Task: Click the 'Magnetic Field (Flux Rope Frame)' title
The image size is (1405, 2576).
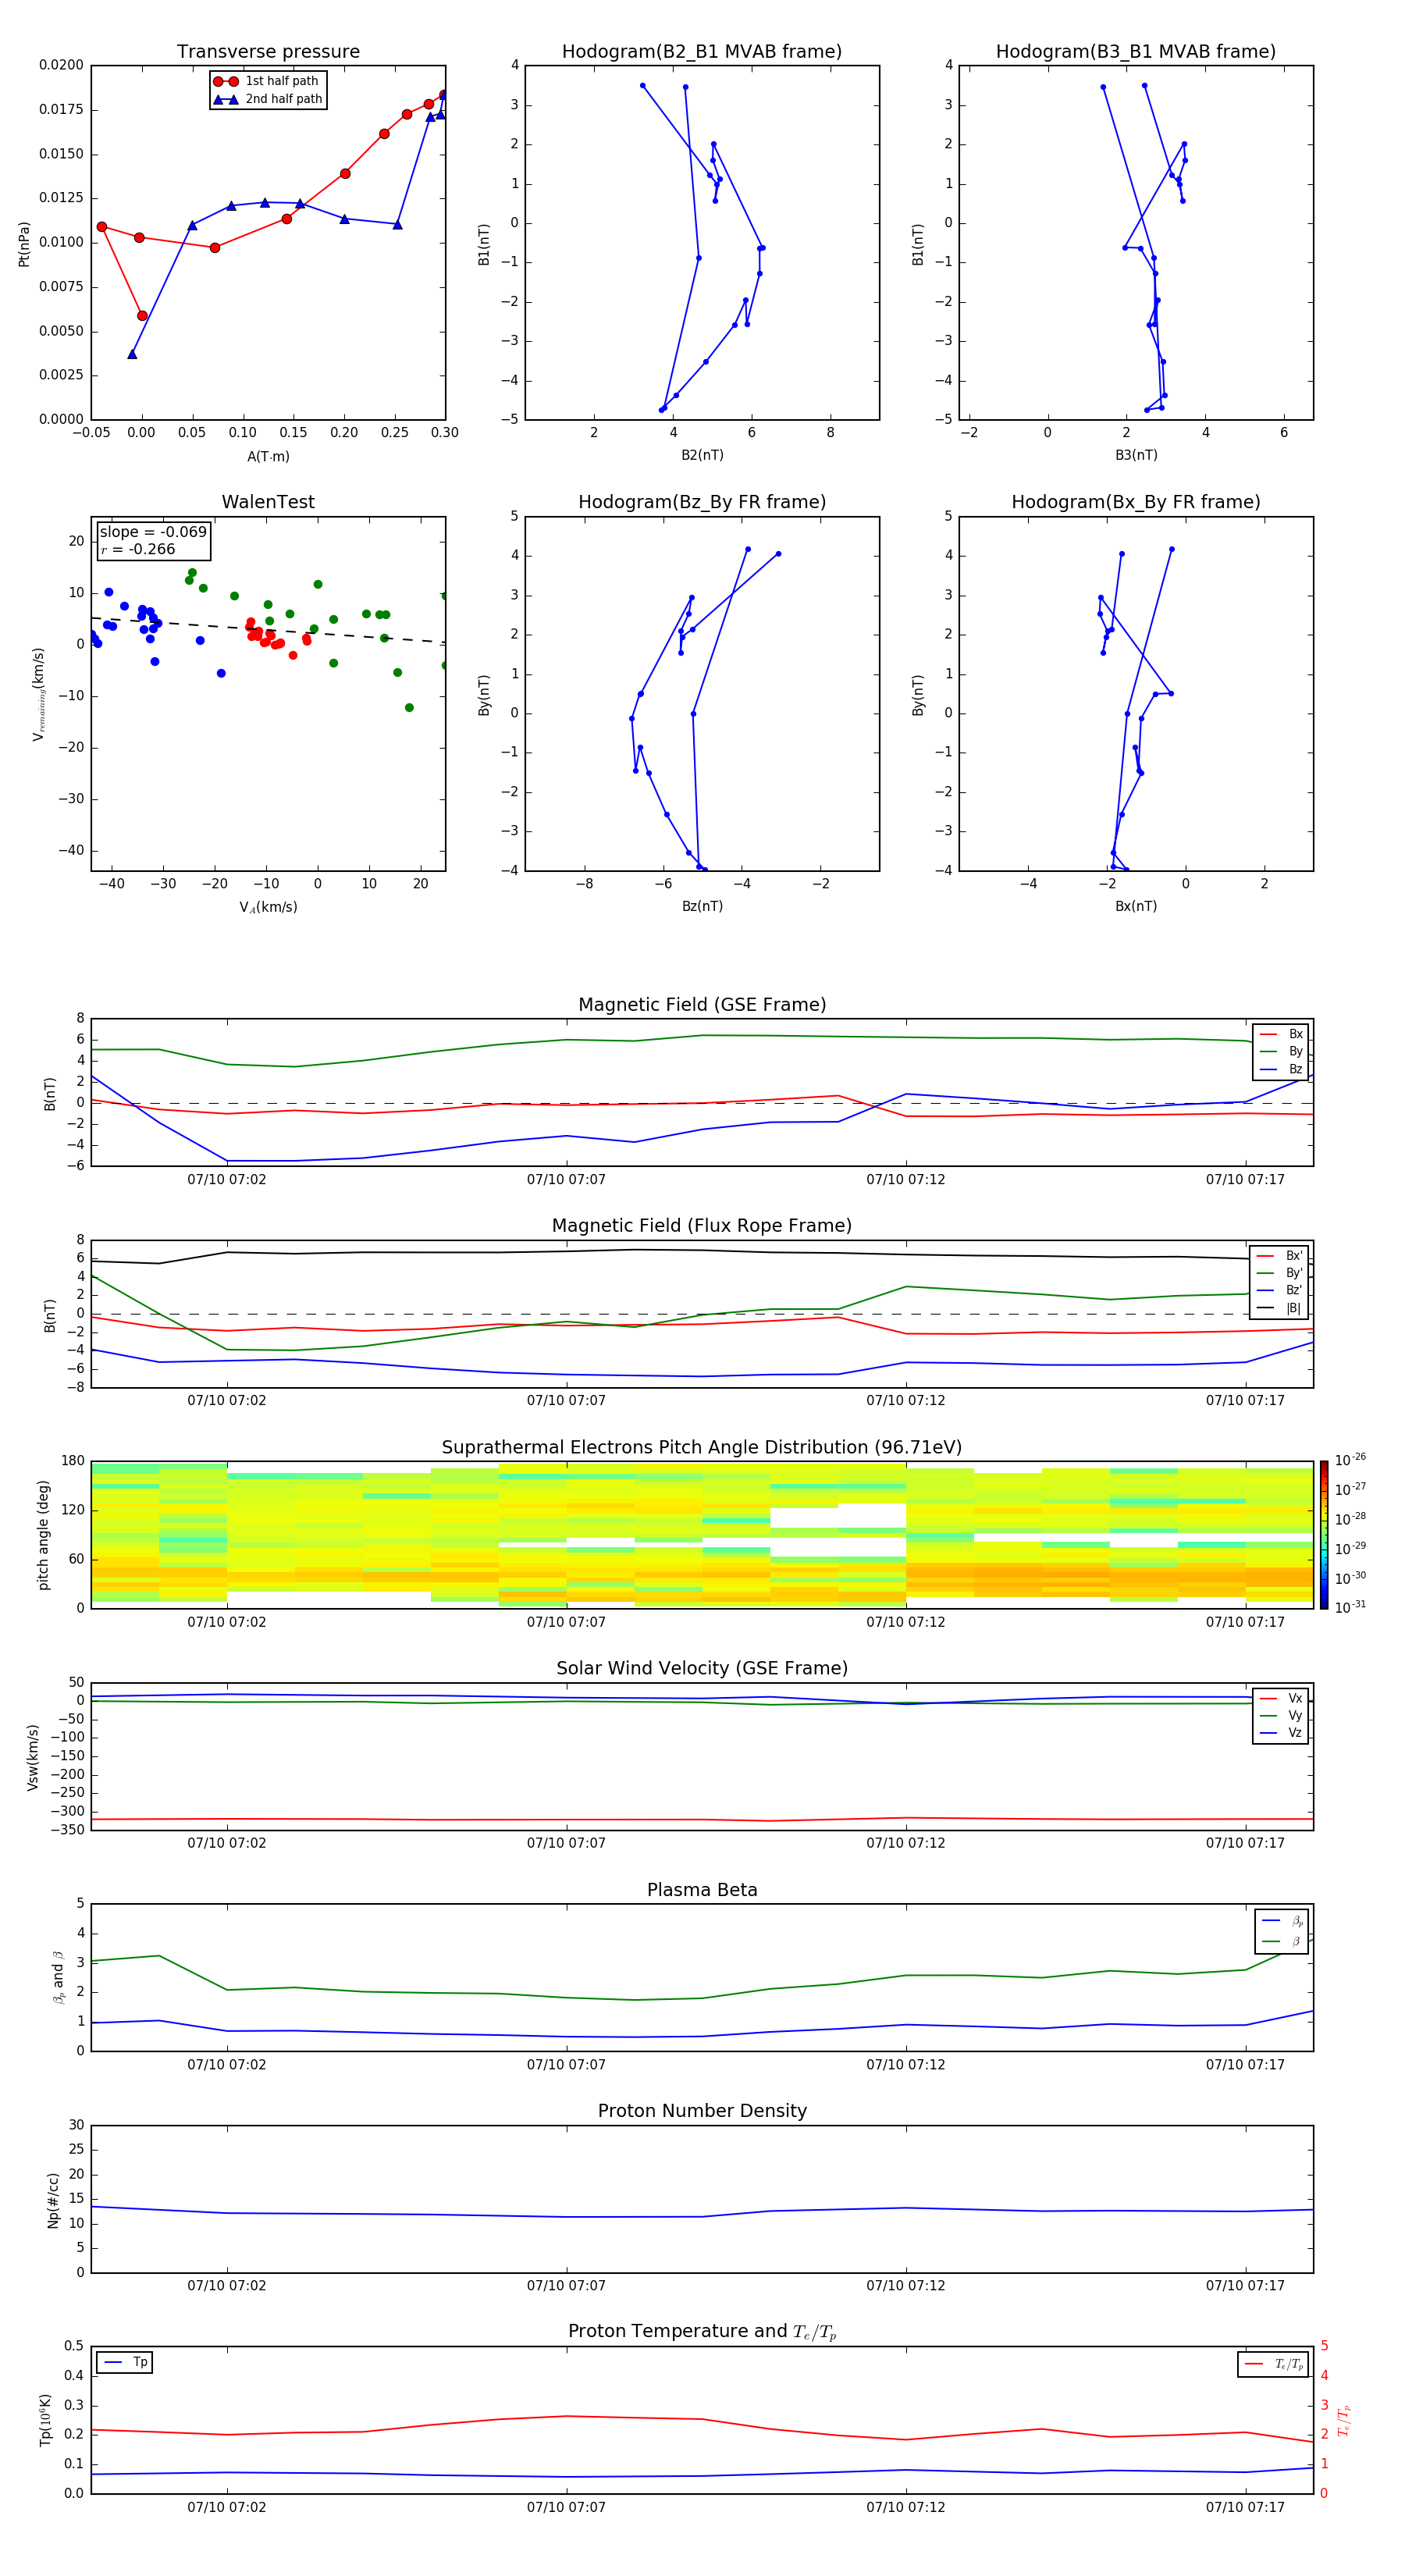Action: 702,1226
